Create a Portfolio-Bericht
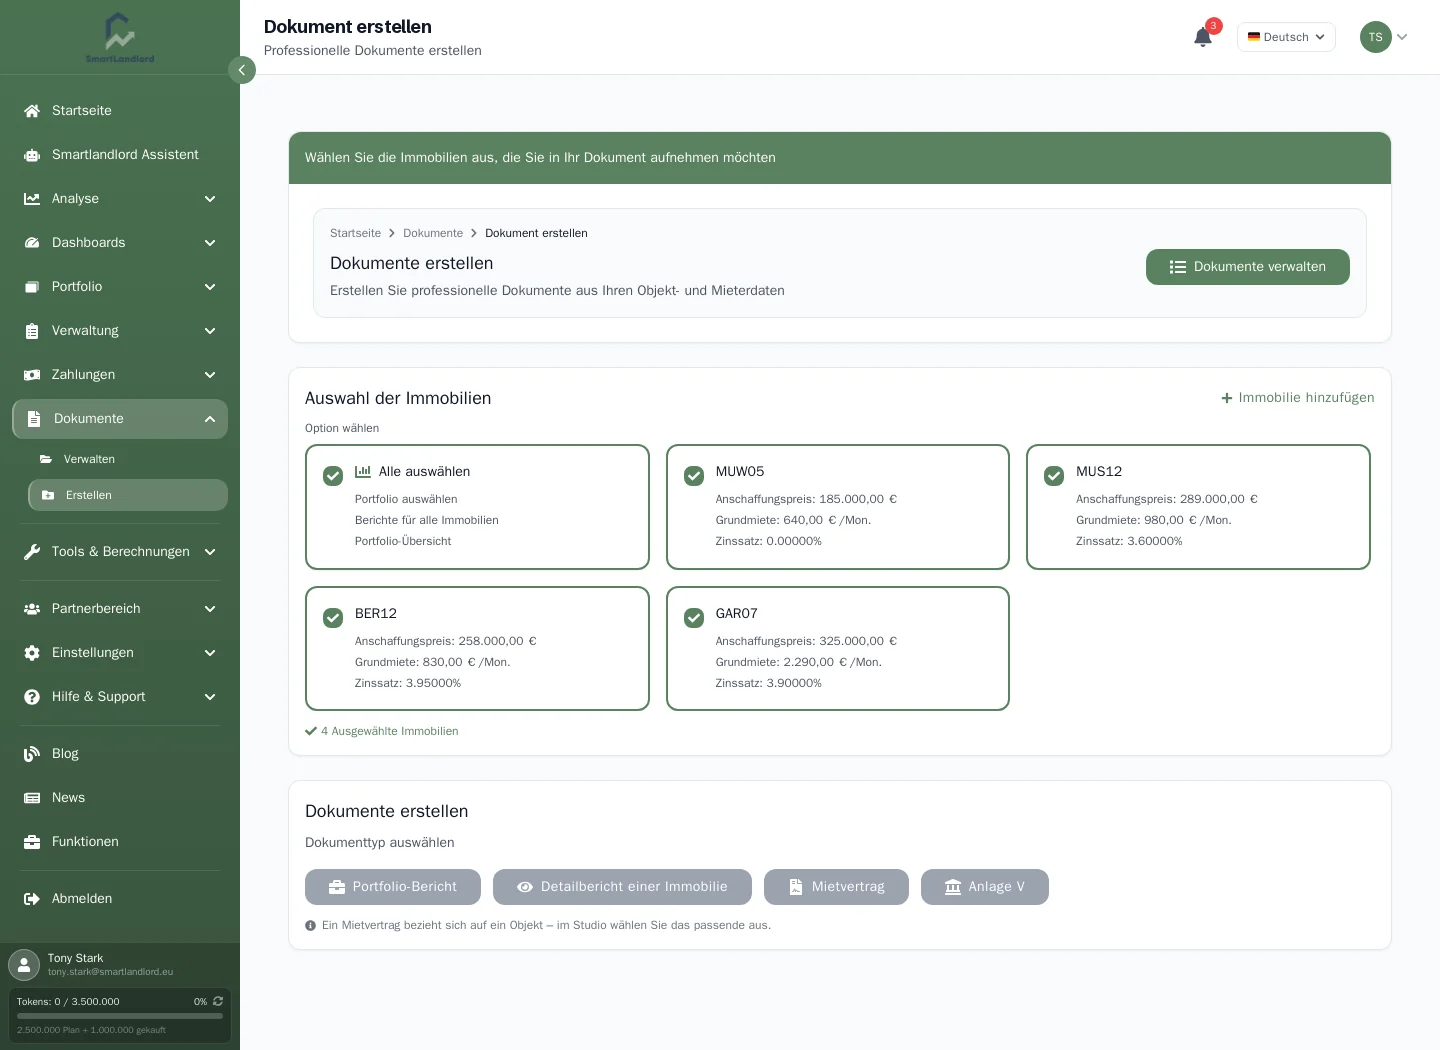The width and height of the screenshot is (1440, 1050). click(x=393, y=887)
